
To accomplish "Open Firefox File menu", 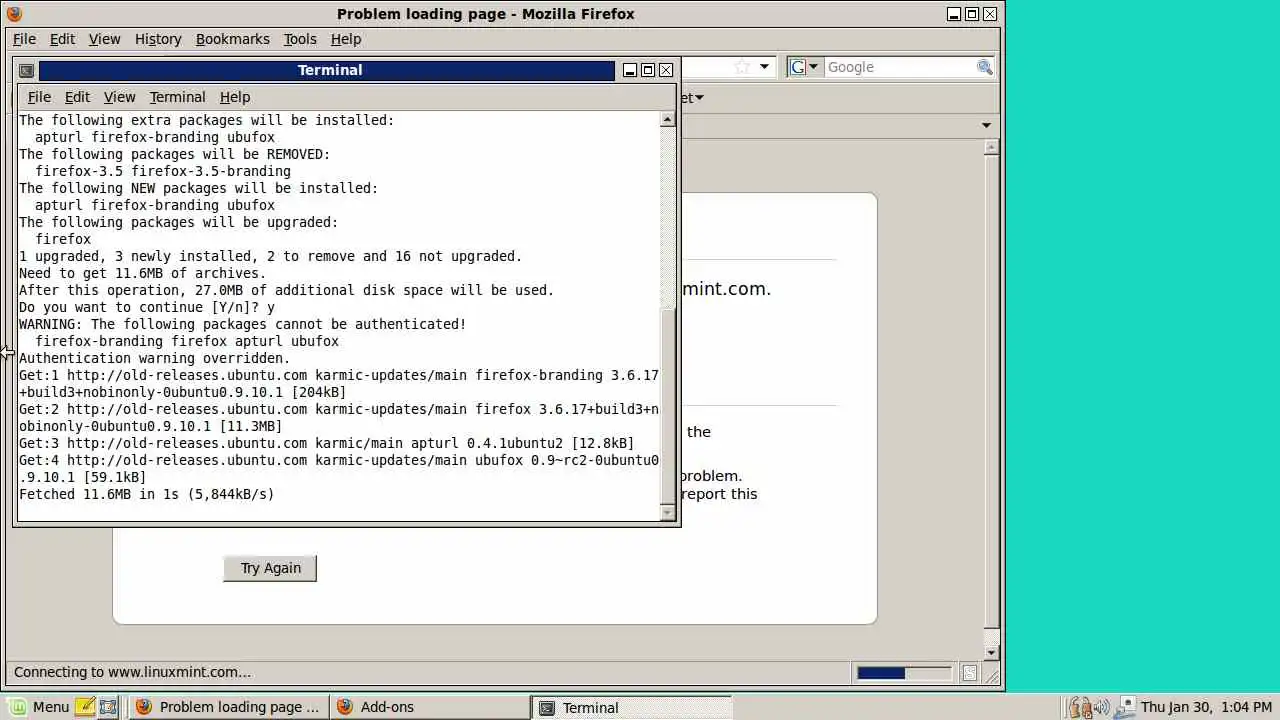I will (x=24, y=39).
